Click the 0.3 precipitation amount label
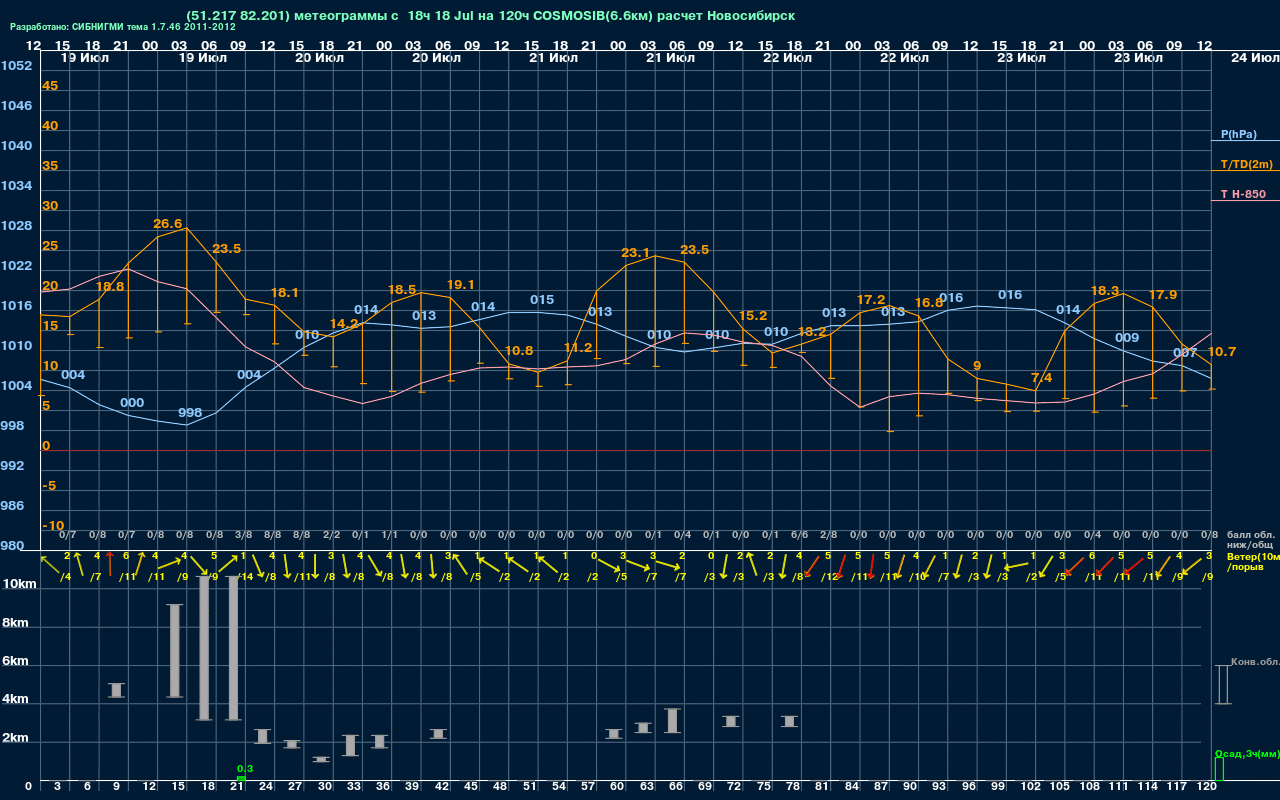 (243, 768)
